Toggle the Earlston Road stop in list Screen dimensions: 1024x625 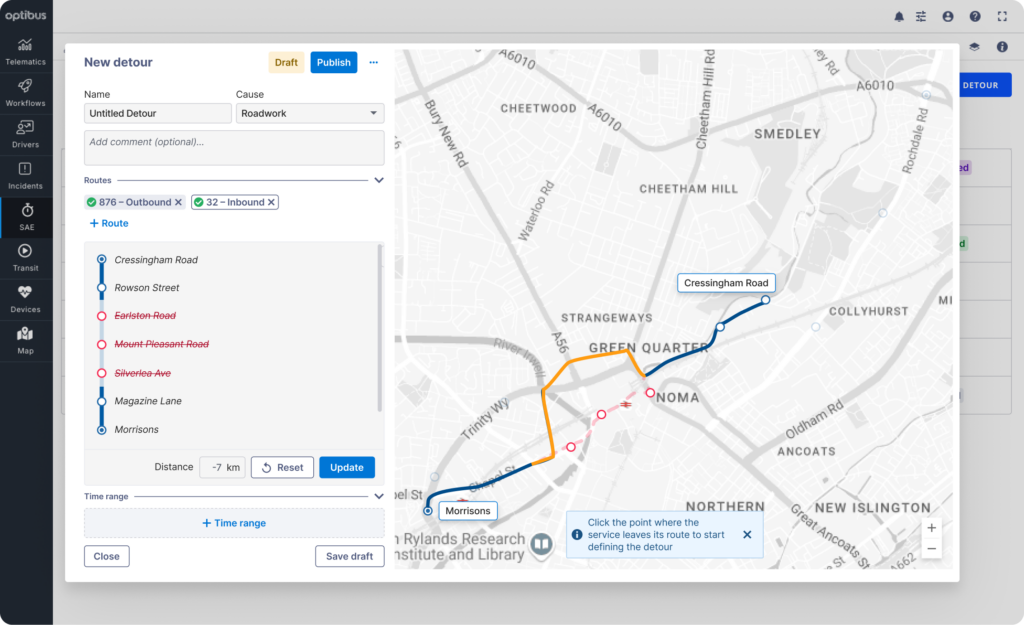pos(101,316)
